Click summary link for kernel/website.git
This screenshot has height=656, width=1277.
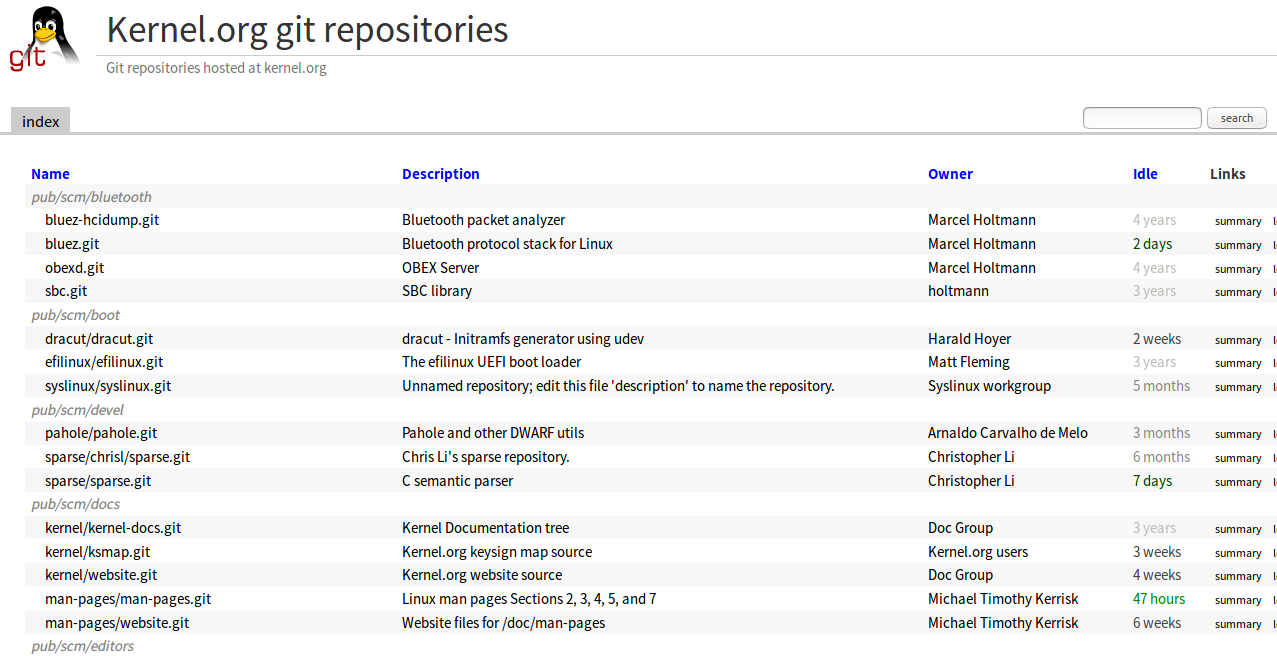(x=1238, y=576)
